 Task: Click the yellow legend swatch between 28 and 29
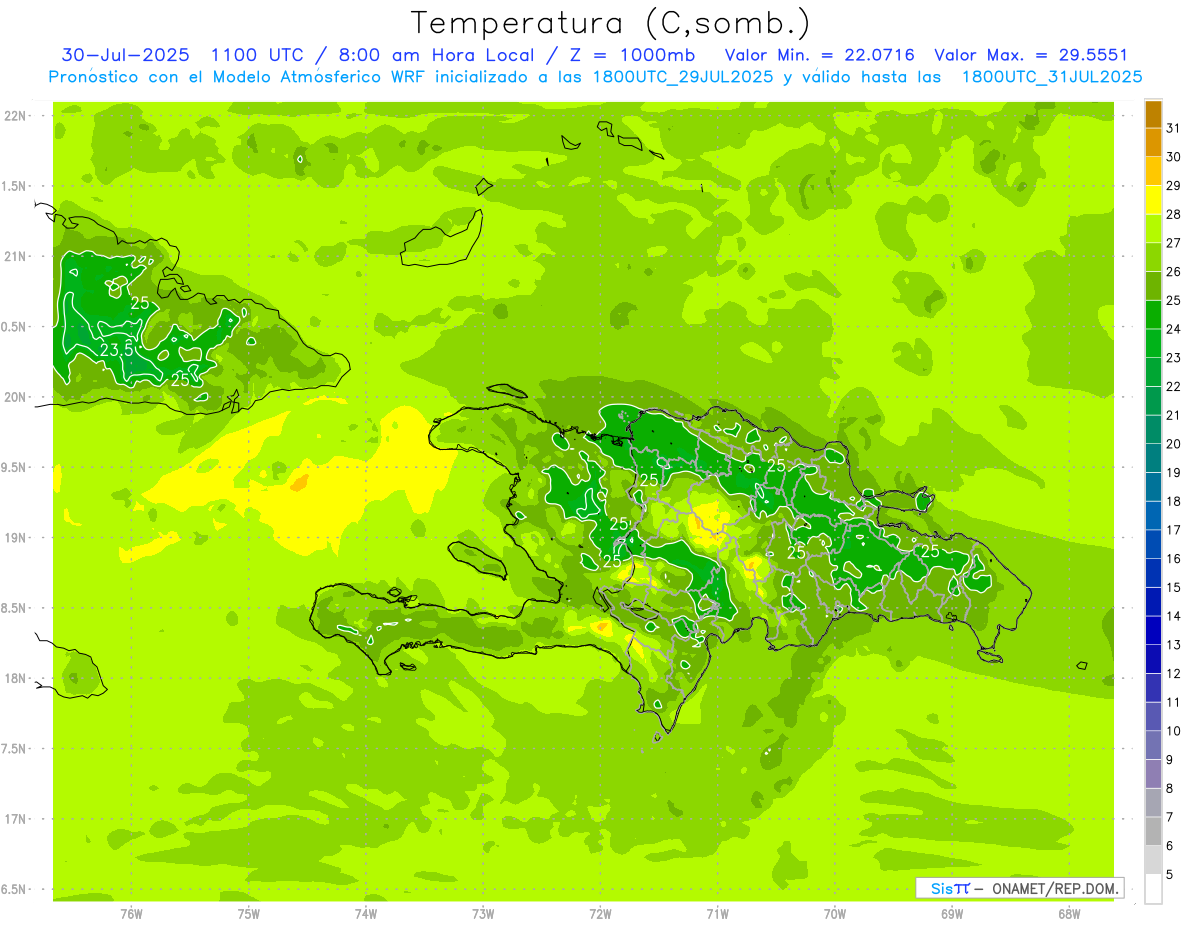(x=1153, y=200)
